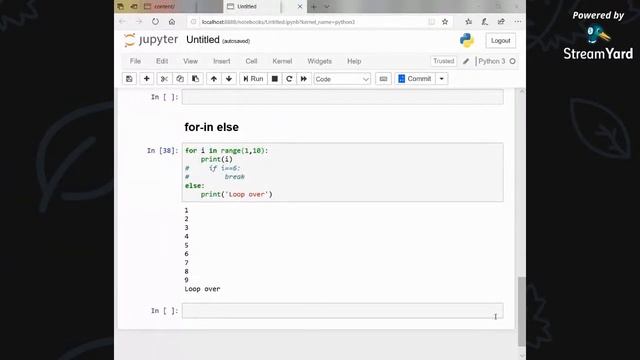Screen dimensions: 640x360
Task: Move selected cell up arrow
Action: coord(213,79)
